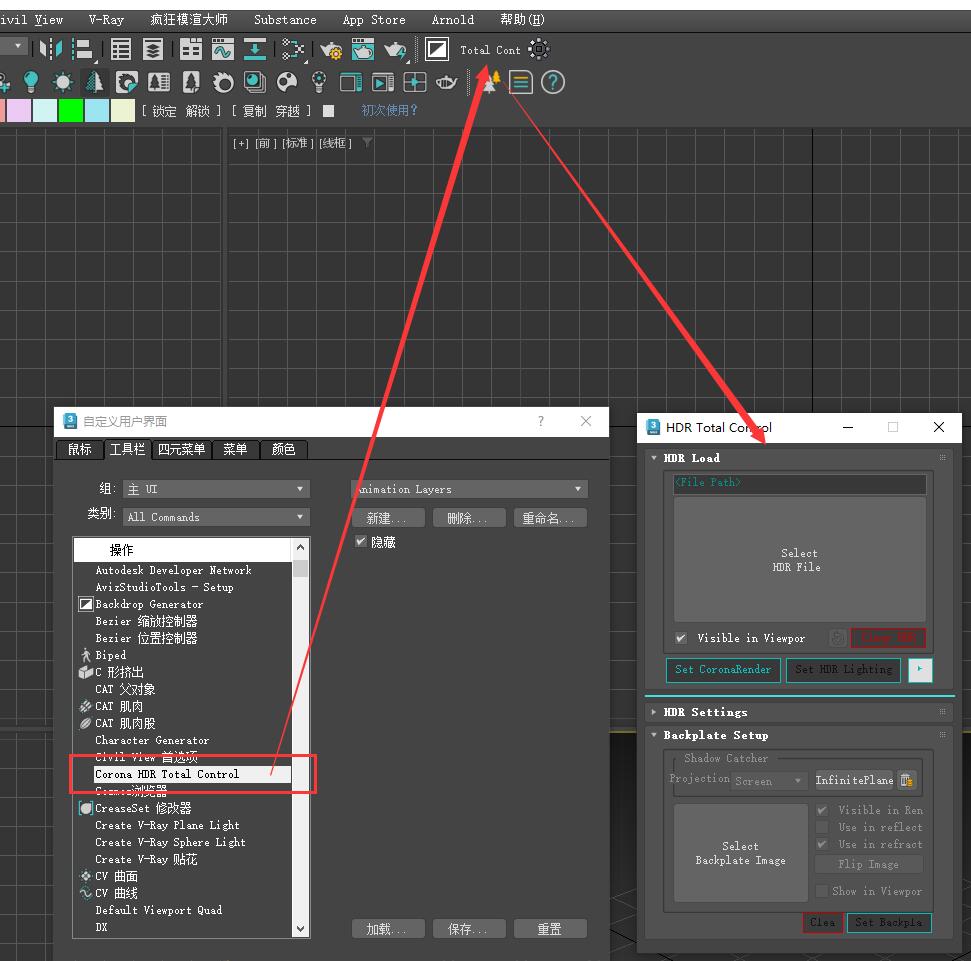
Task: Toggle the 隐藏 checkbox
Action: (360, 542)
